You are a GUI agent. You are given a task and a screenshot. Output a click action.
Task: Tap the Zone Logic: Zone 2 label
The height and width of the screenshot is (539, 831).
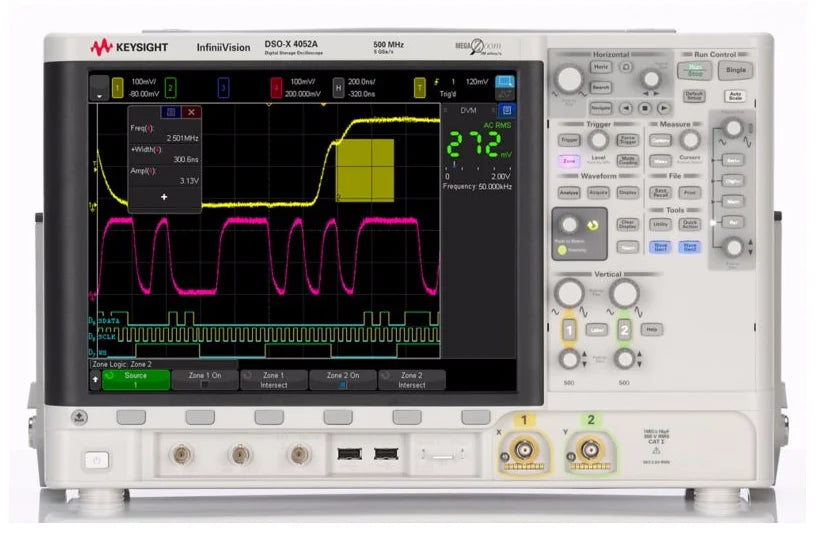[x=122, y=364]
